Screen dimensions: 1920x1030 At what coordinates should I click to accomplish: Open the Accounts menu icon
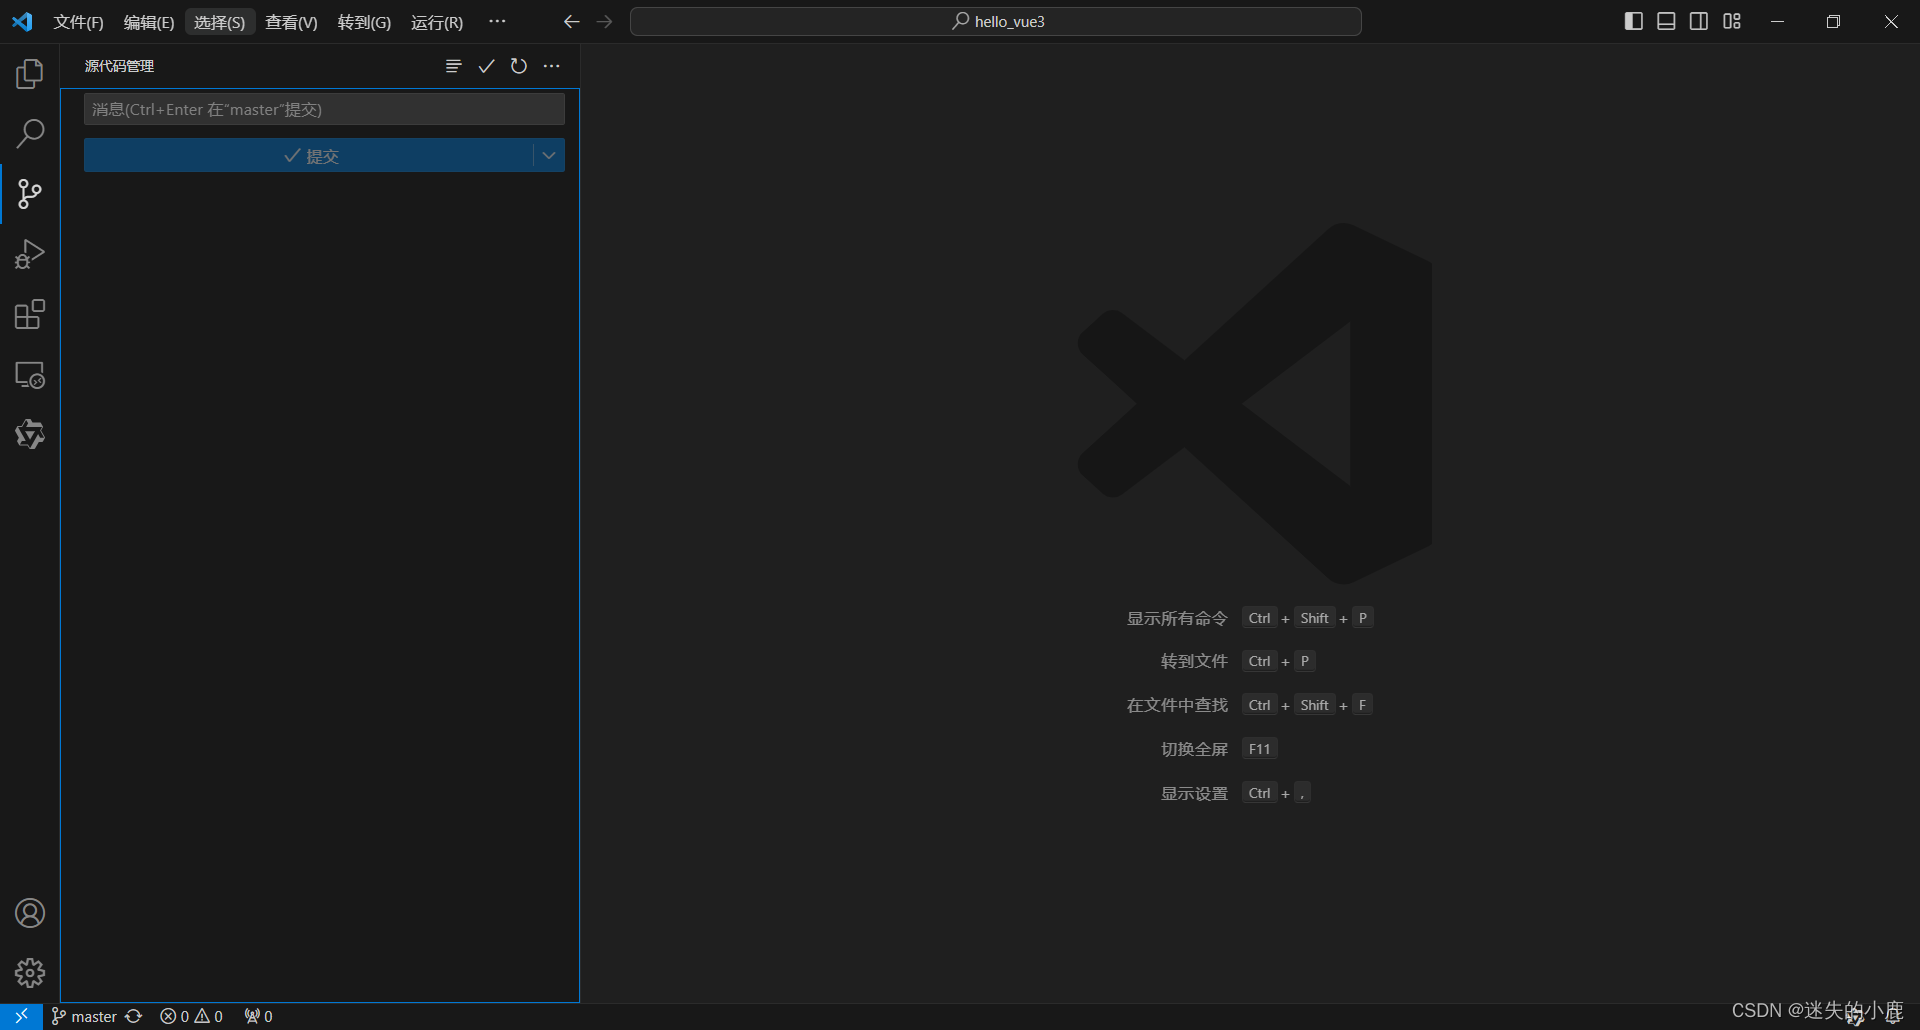(x=30, y=913)
